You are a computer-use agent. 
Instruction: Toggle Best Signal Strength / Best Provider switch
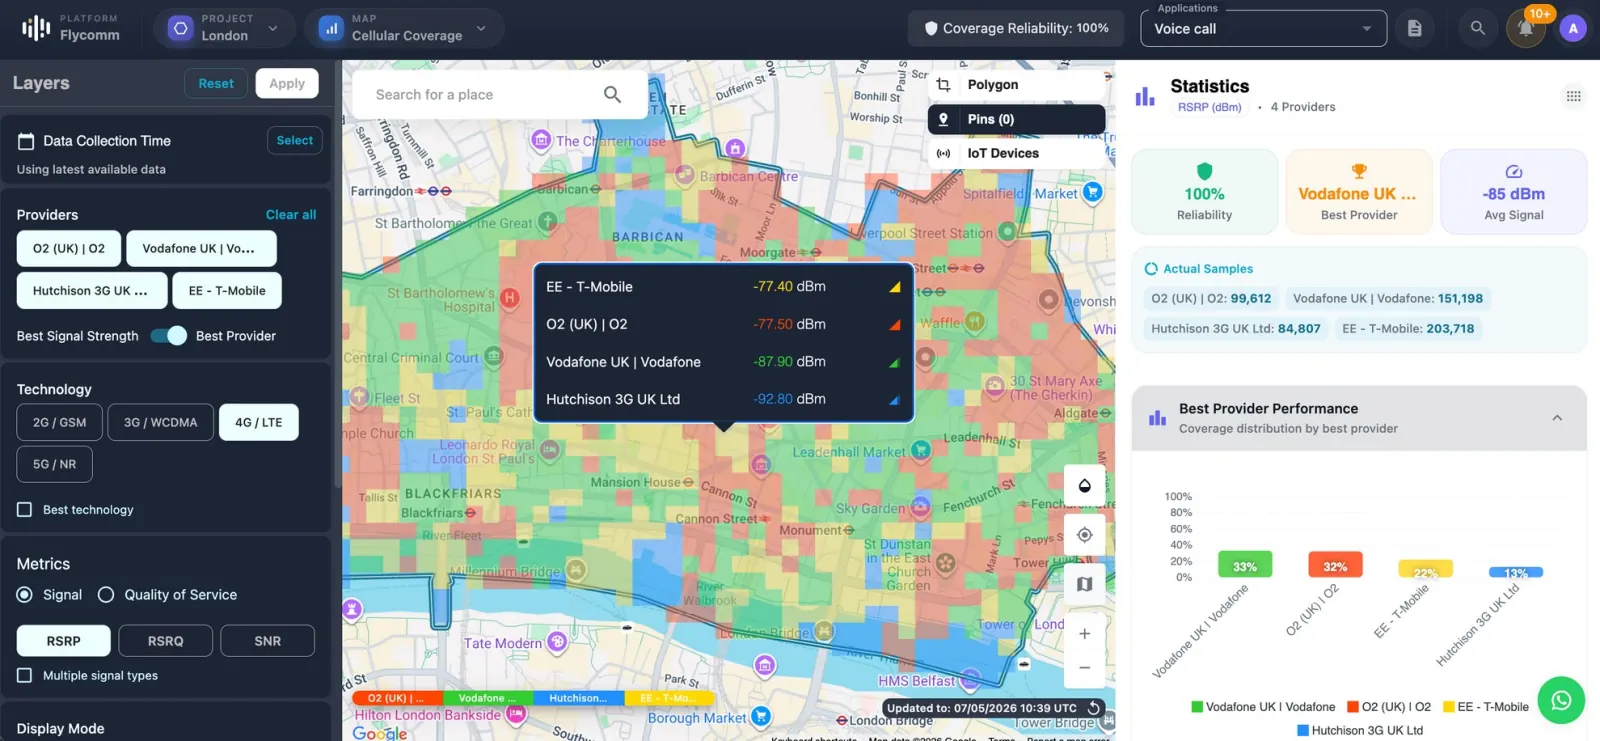(168, 336)
